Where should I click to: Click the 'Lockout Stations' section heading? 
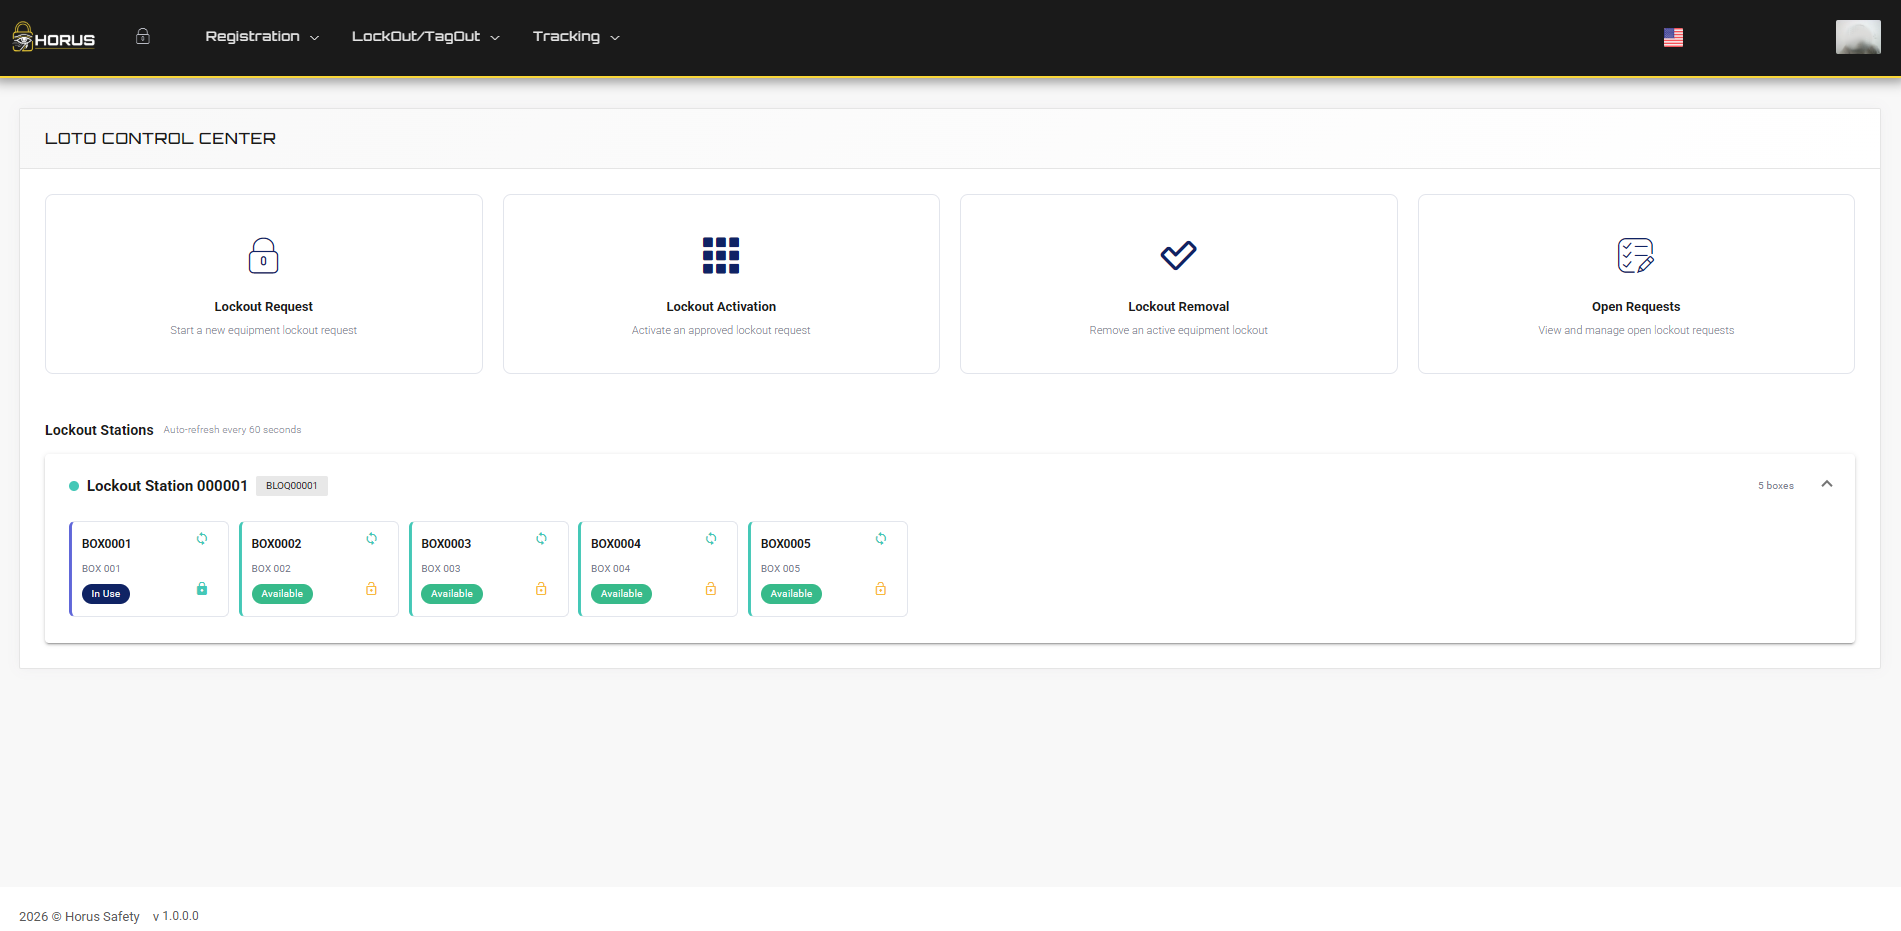click(99, 430)
